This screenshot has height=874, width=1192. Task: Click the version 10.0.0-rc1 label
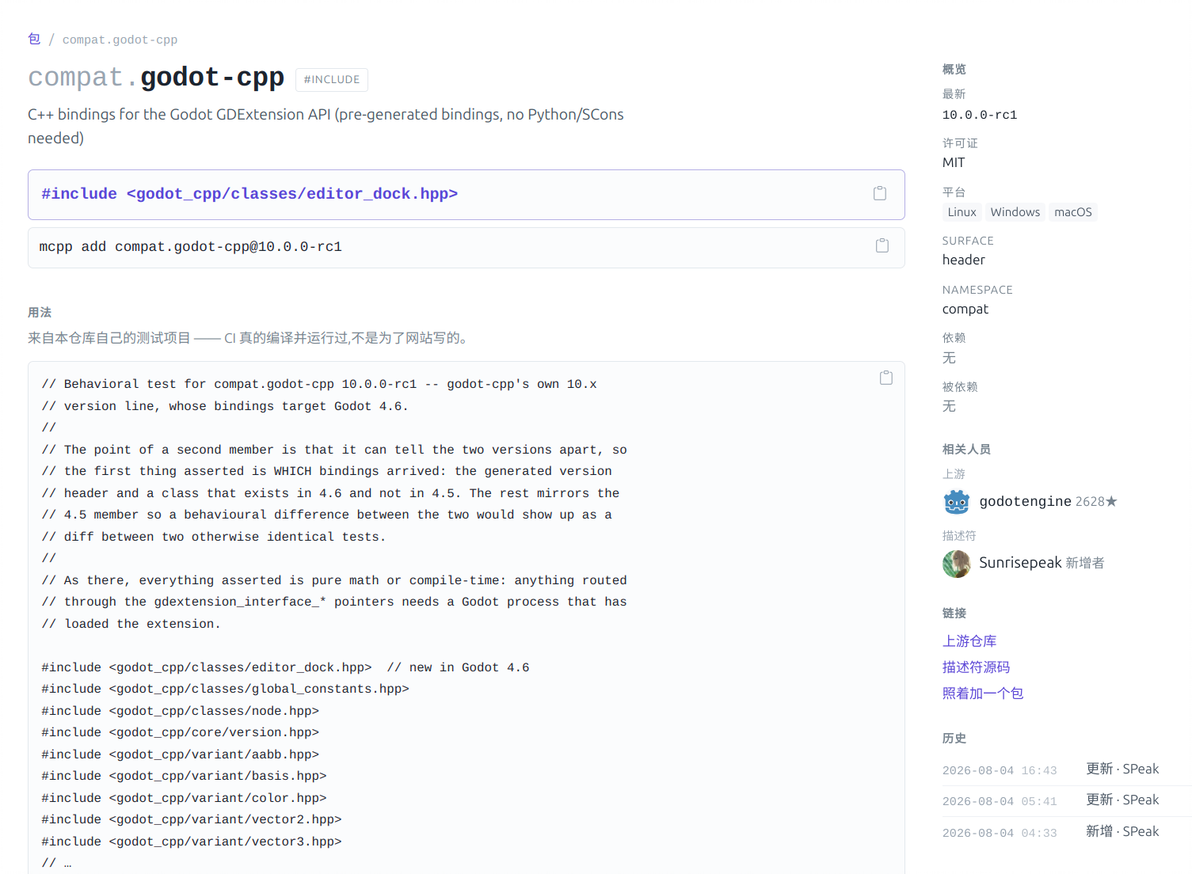click(x=979, y=115)
